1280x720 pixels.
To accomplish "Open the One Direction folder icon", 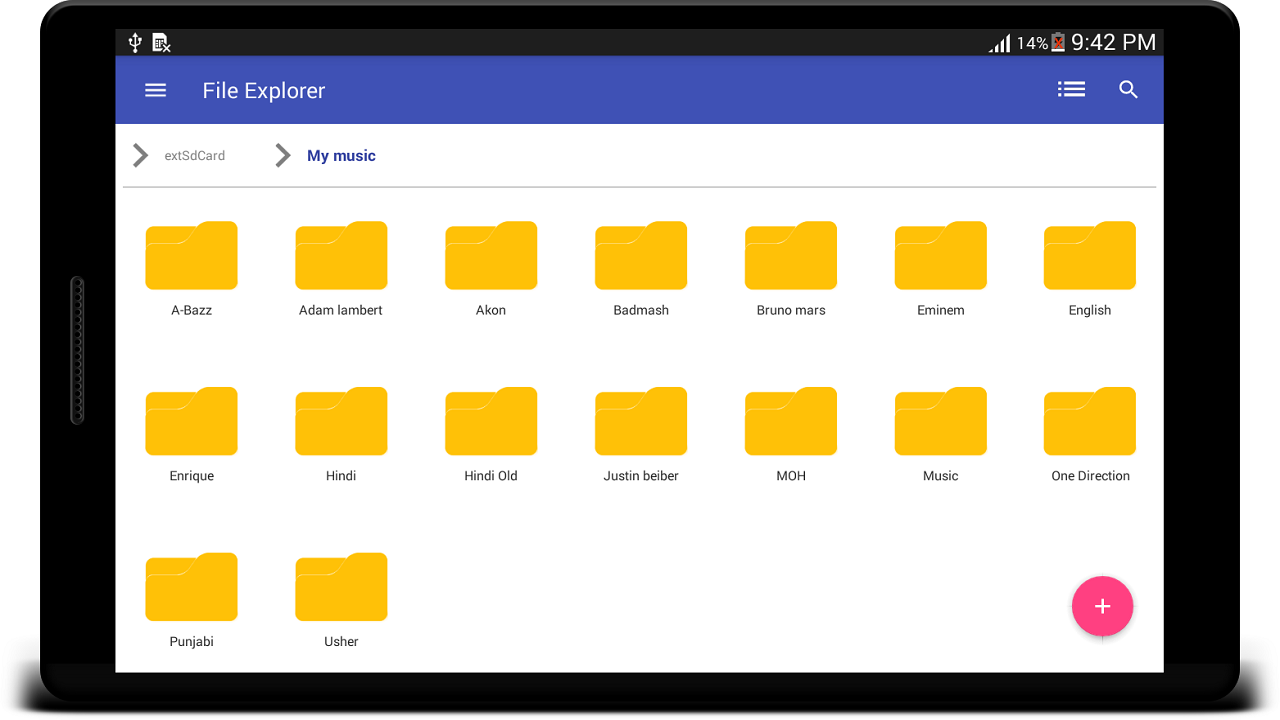I will click(x=1090, y=421).
